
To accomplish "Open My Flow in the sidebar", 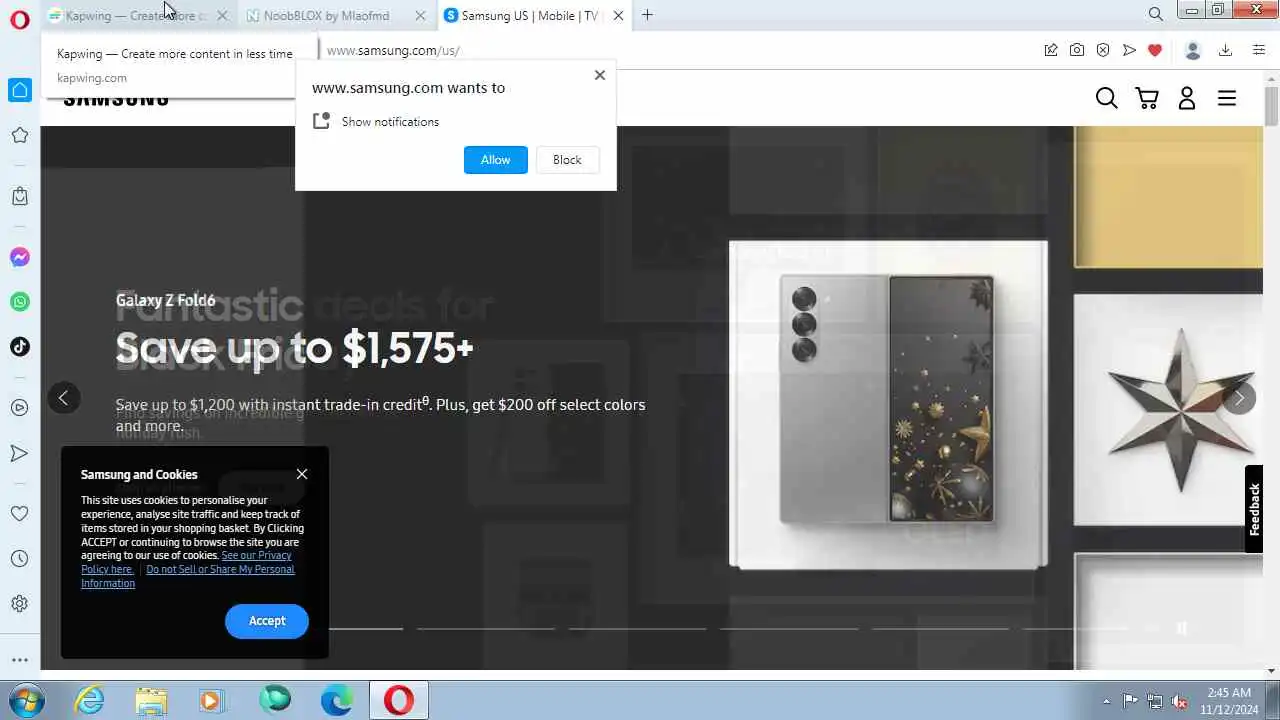I will point(20,453).
